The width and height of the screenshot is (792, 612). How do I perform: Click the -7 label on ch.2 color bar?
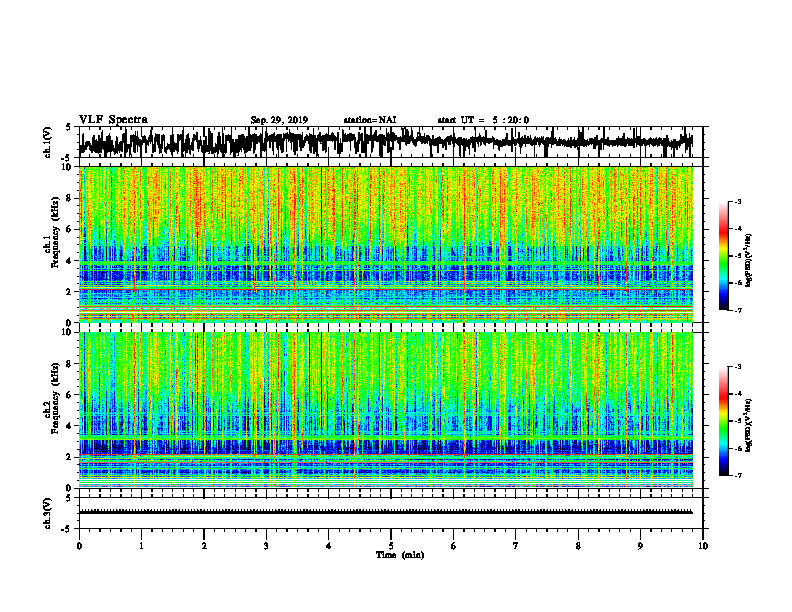(x=738, y=475)
